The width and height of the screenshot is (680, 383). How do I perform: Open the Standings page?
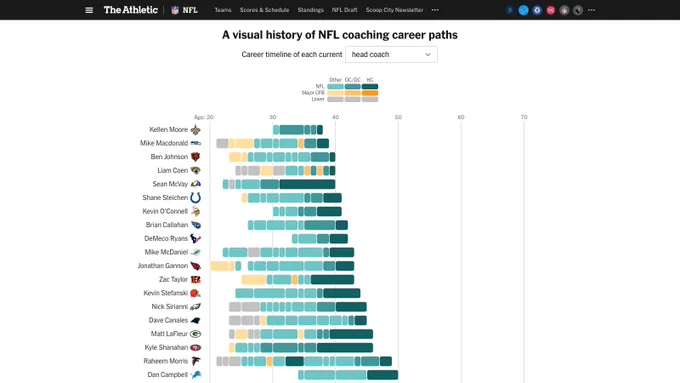311,10
